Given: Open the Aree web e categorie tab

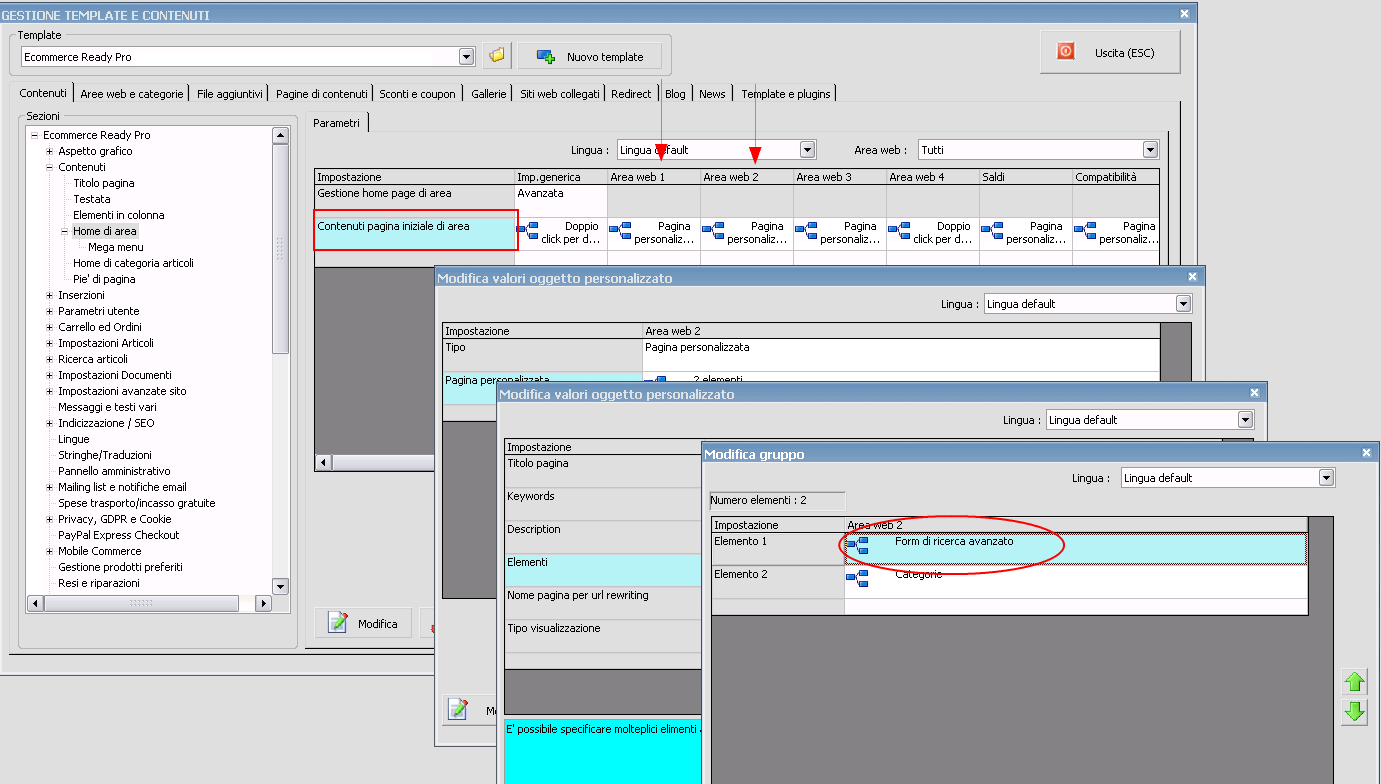Looking at the screenshot, I should [132, 94].
